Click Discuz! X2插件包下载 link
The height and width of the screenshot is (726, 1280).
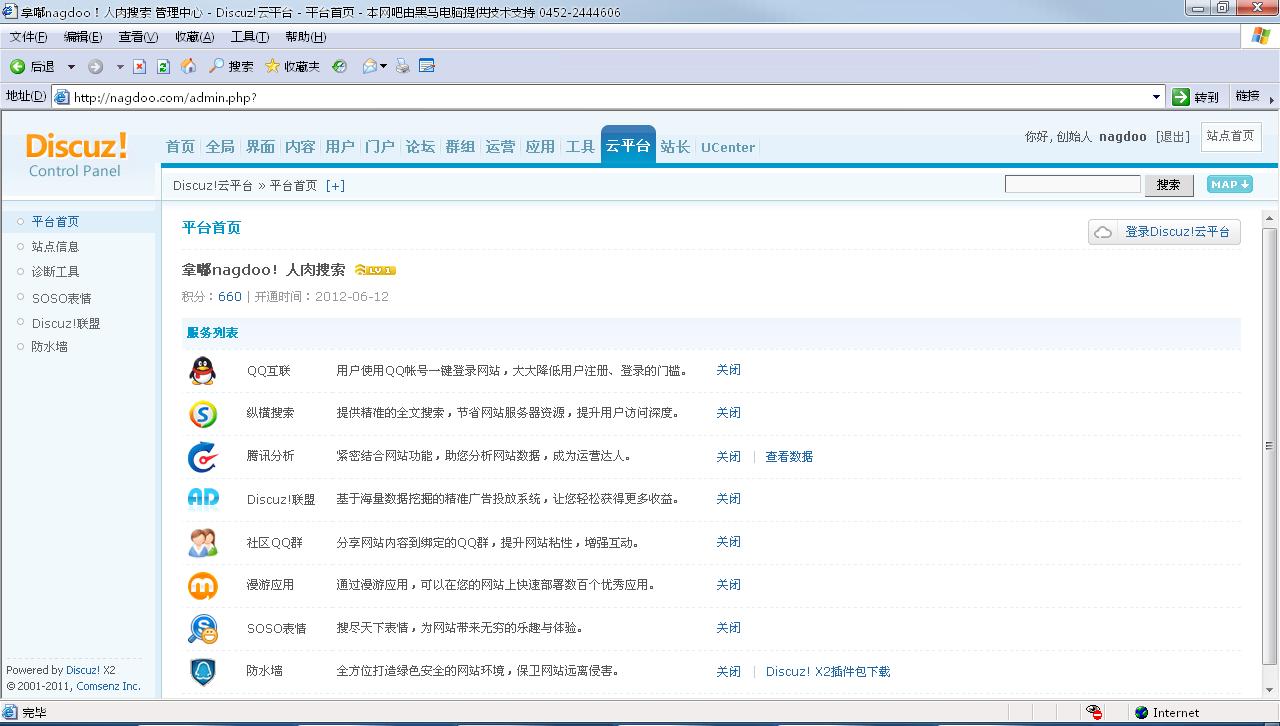(x=828, y=671)
